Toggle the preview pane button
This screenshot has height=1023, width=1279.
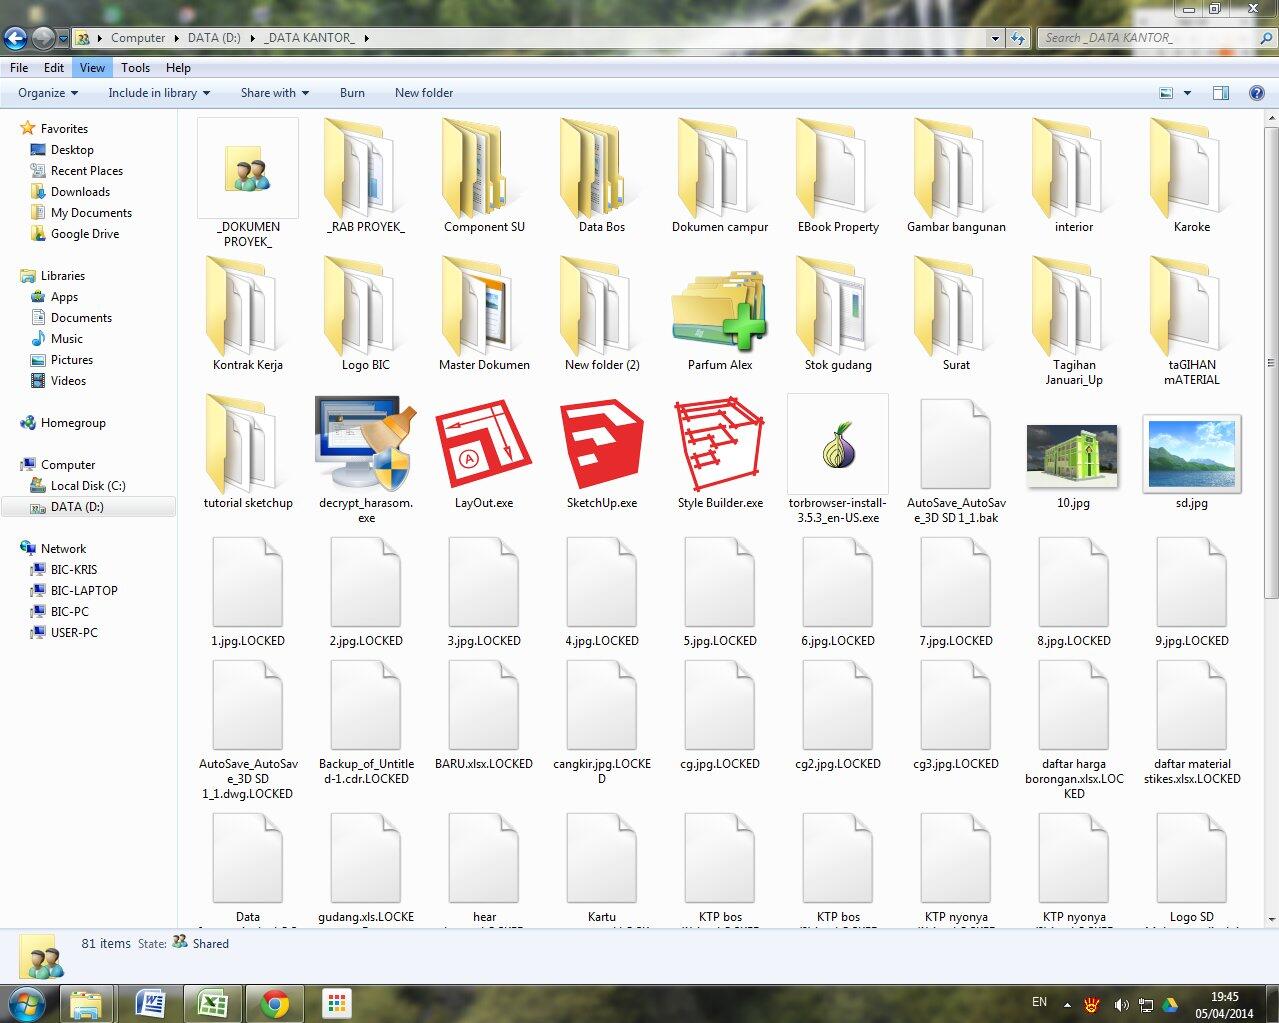click(1220, 93)
